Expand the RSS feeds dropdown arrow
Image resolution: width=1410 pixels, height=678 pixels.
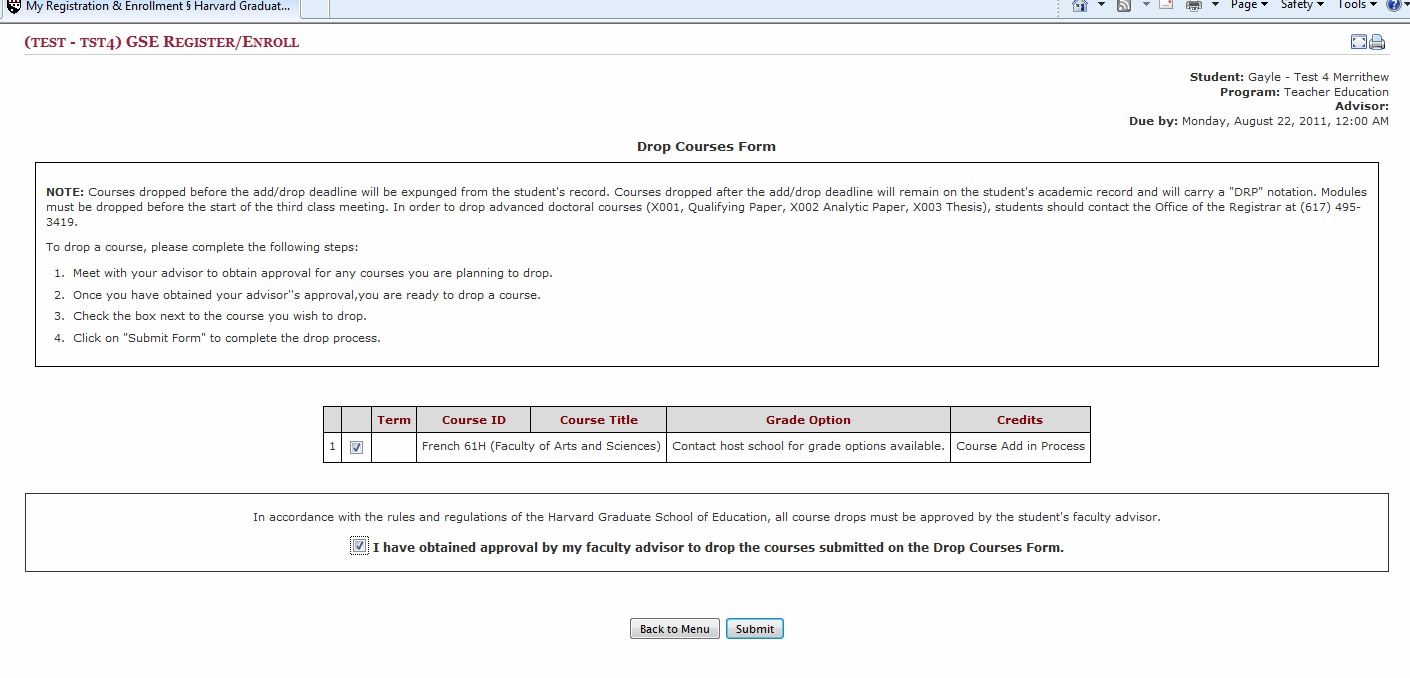click(1146, 5)
